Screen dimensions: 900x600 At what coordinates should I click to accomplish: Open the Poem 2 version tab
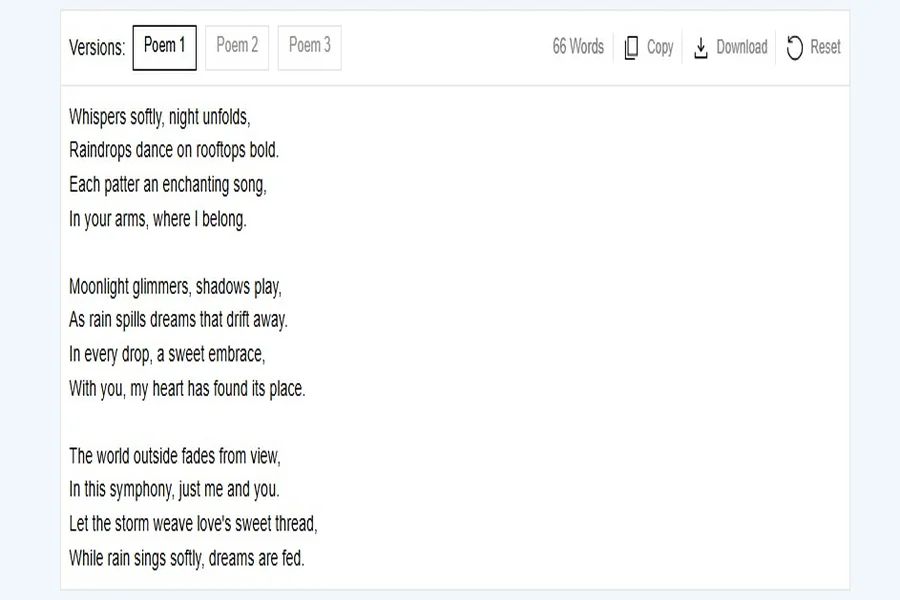click(x=237, y=47)
